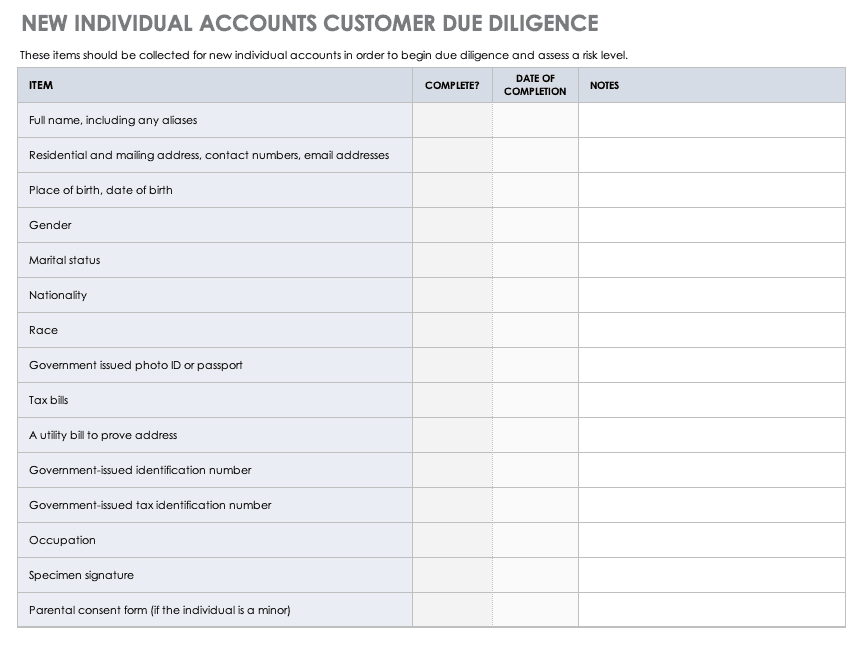865x652 pixels.
Task: Click the Complete? cell for Specimen signature row
Action: click(452, 575)
